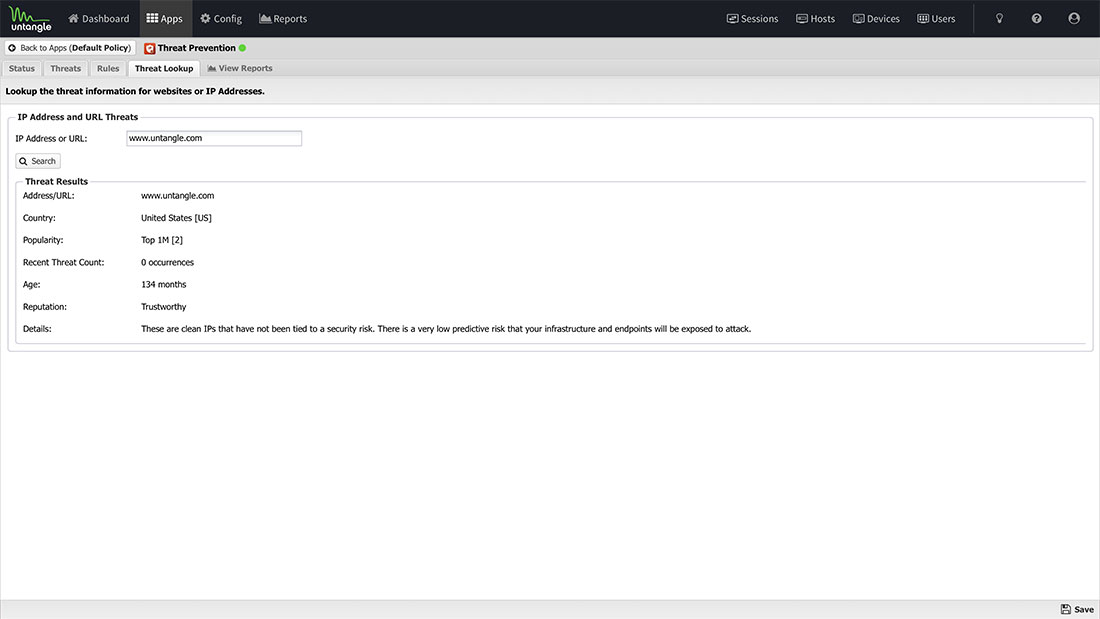View Devices list
The height and width of the screenshot is (619, 1100).
(876, 19)
